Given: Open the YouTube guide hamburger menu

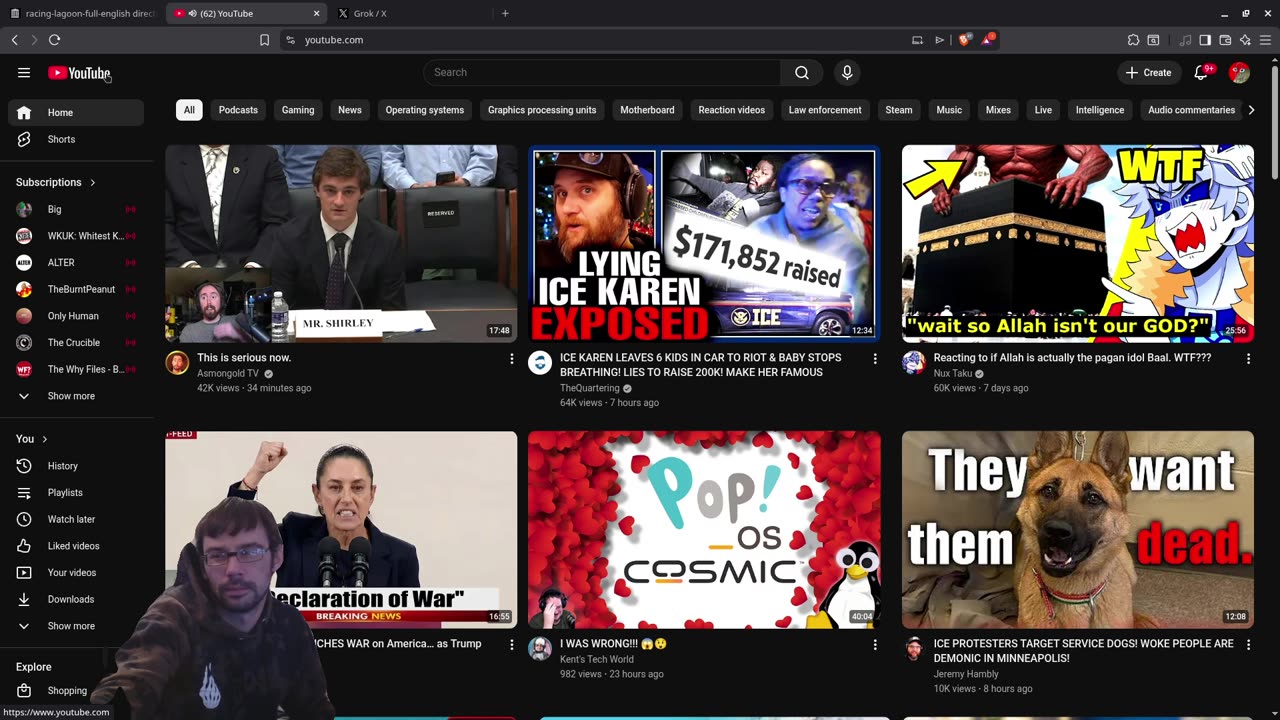Looking at the screenshot, I should [24, 72].
